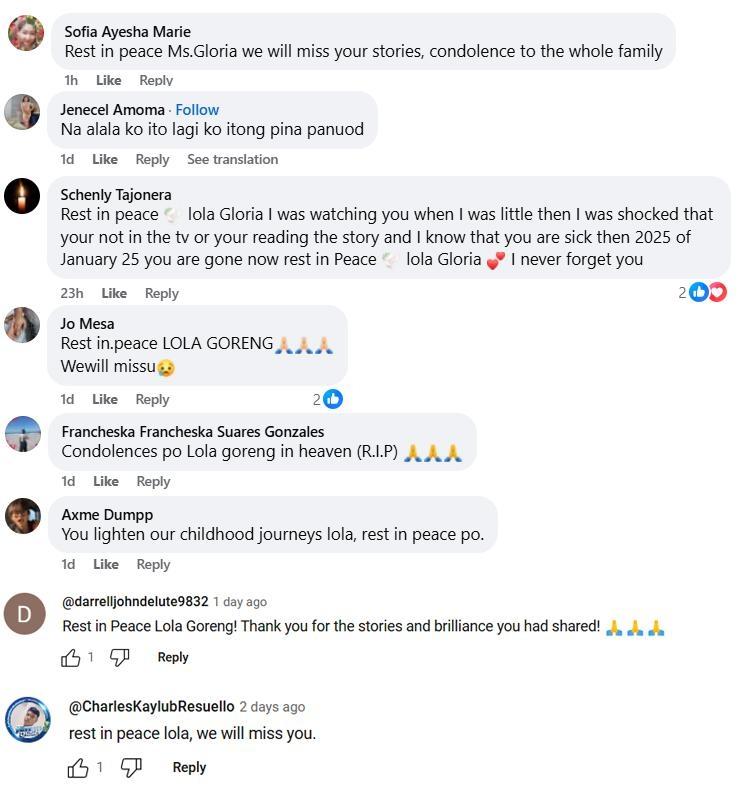Follow Jenecel Amoma
745x795 pixels.
point(197,110)
